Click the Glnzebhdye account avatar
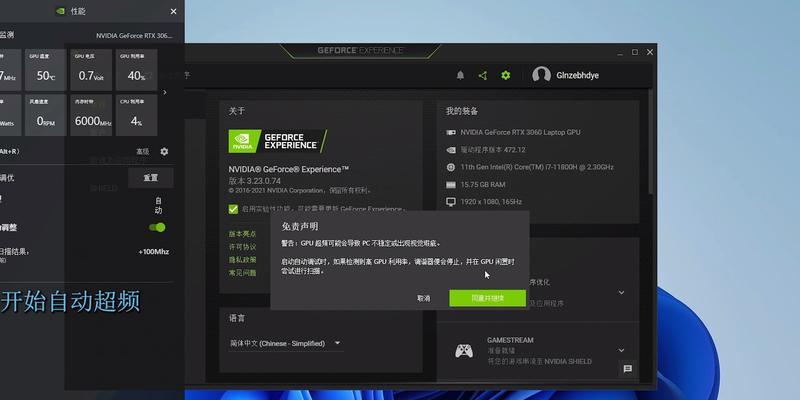Screen dimensions: 800x400 click(x=541, y=75)
